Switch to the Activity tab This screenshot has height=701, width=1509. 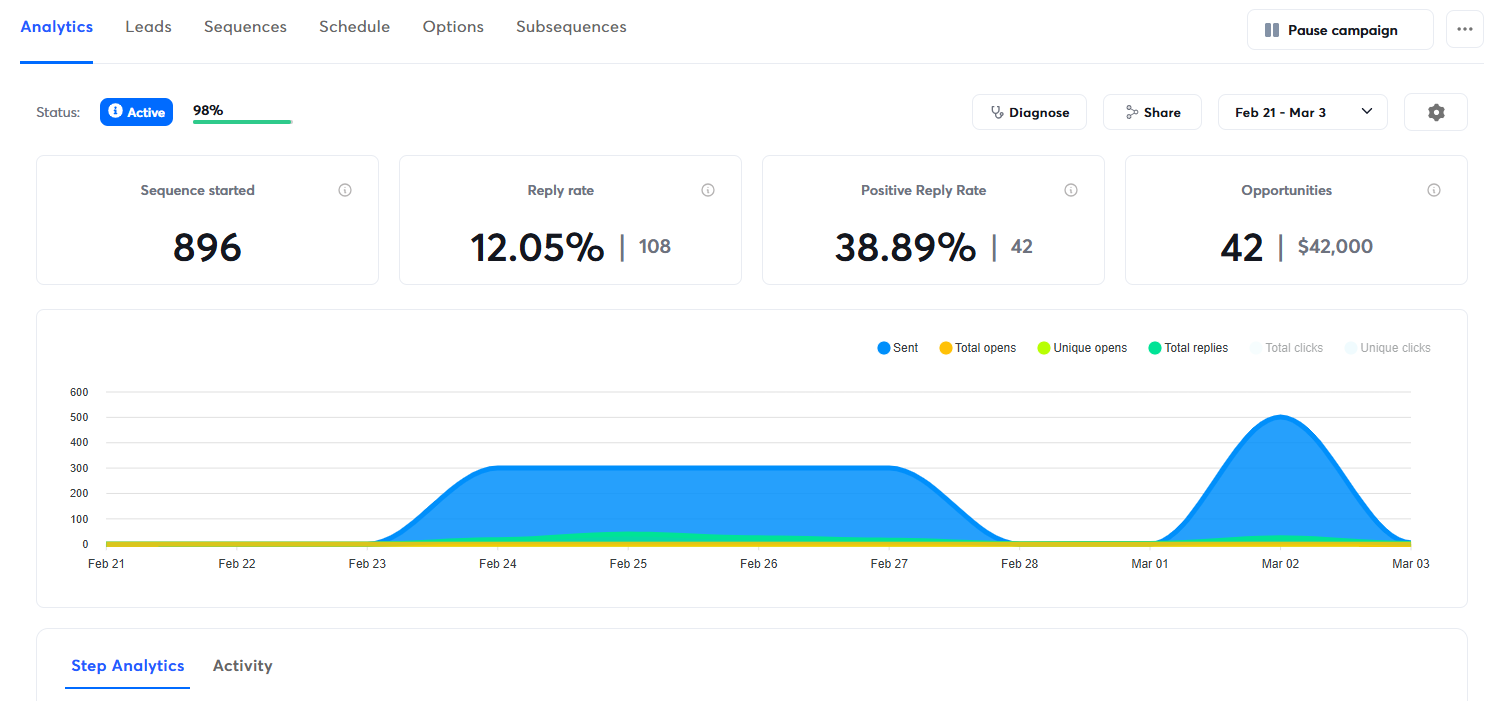point(242,666)
